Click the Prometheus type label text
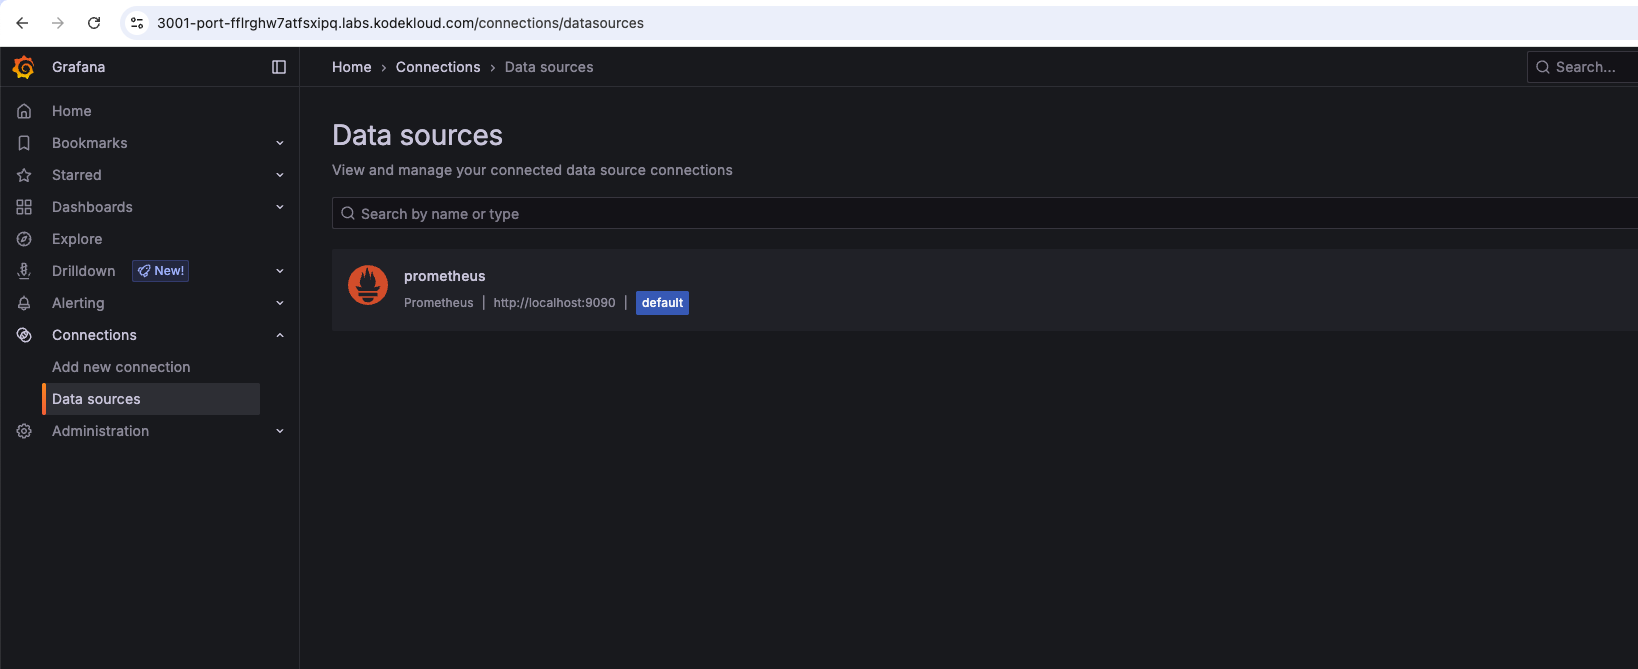 click(x=439, y=303)
